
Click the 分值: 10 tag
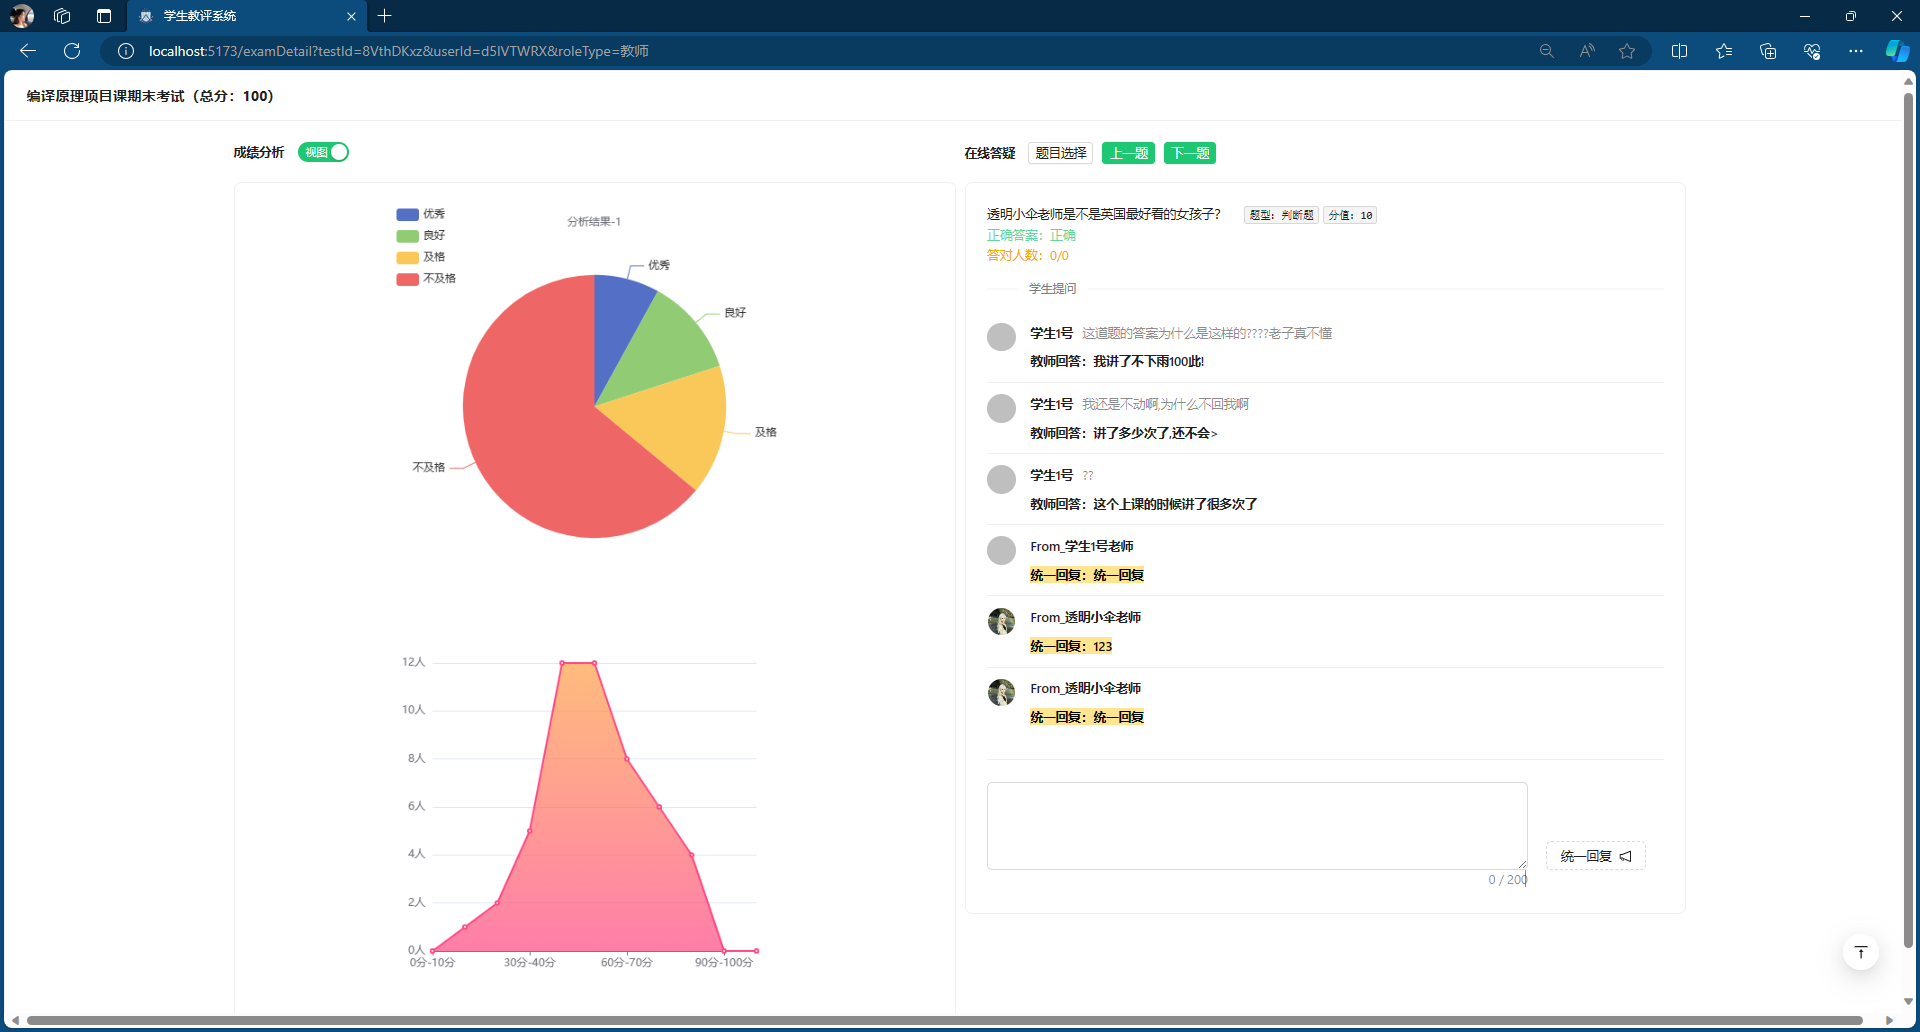pos(1350,215)
